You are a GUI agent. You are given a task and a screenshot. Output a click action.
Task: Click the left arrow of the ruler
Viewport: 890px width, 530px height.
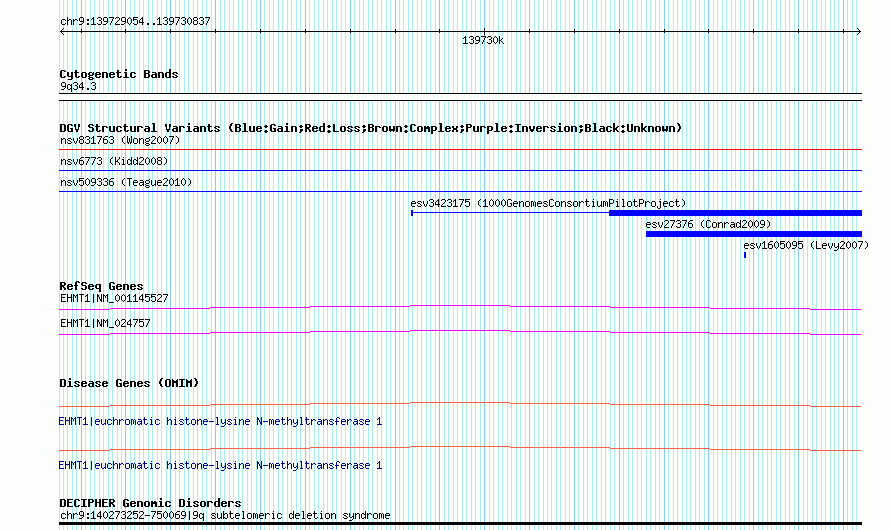pos(62,32)
